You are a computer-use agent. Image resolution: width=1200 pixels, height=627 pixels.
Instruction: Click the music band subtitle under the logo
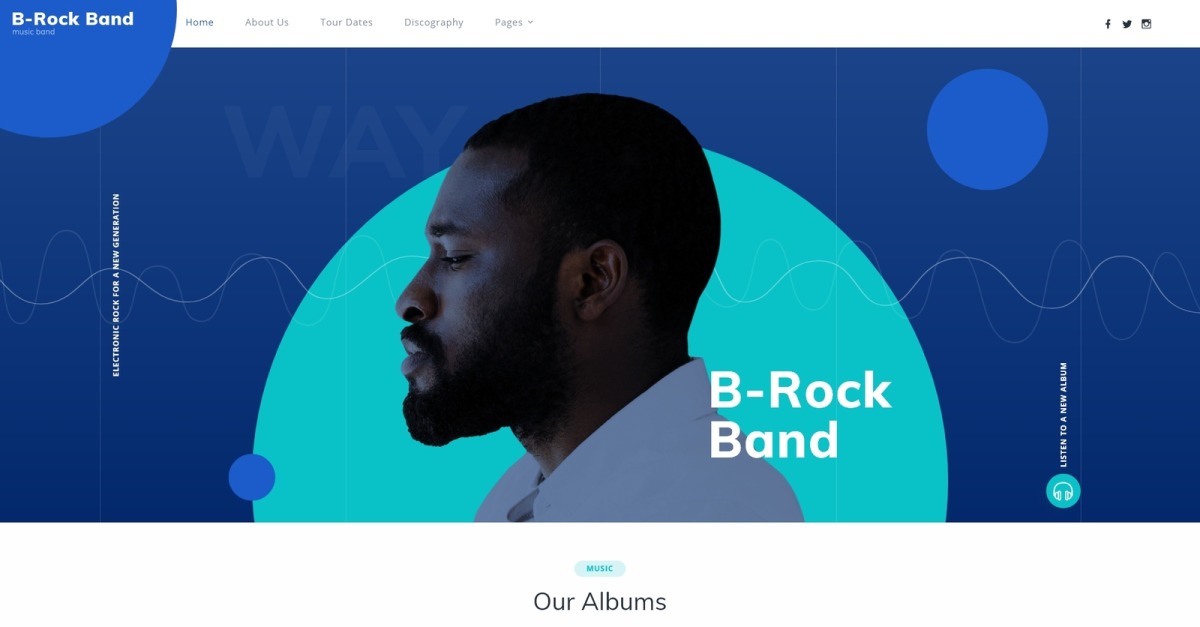pos(33,32)
